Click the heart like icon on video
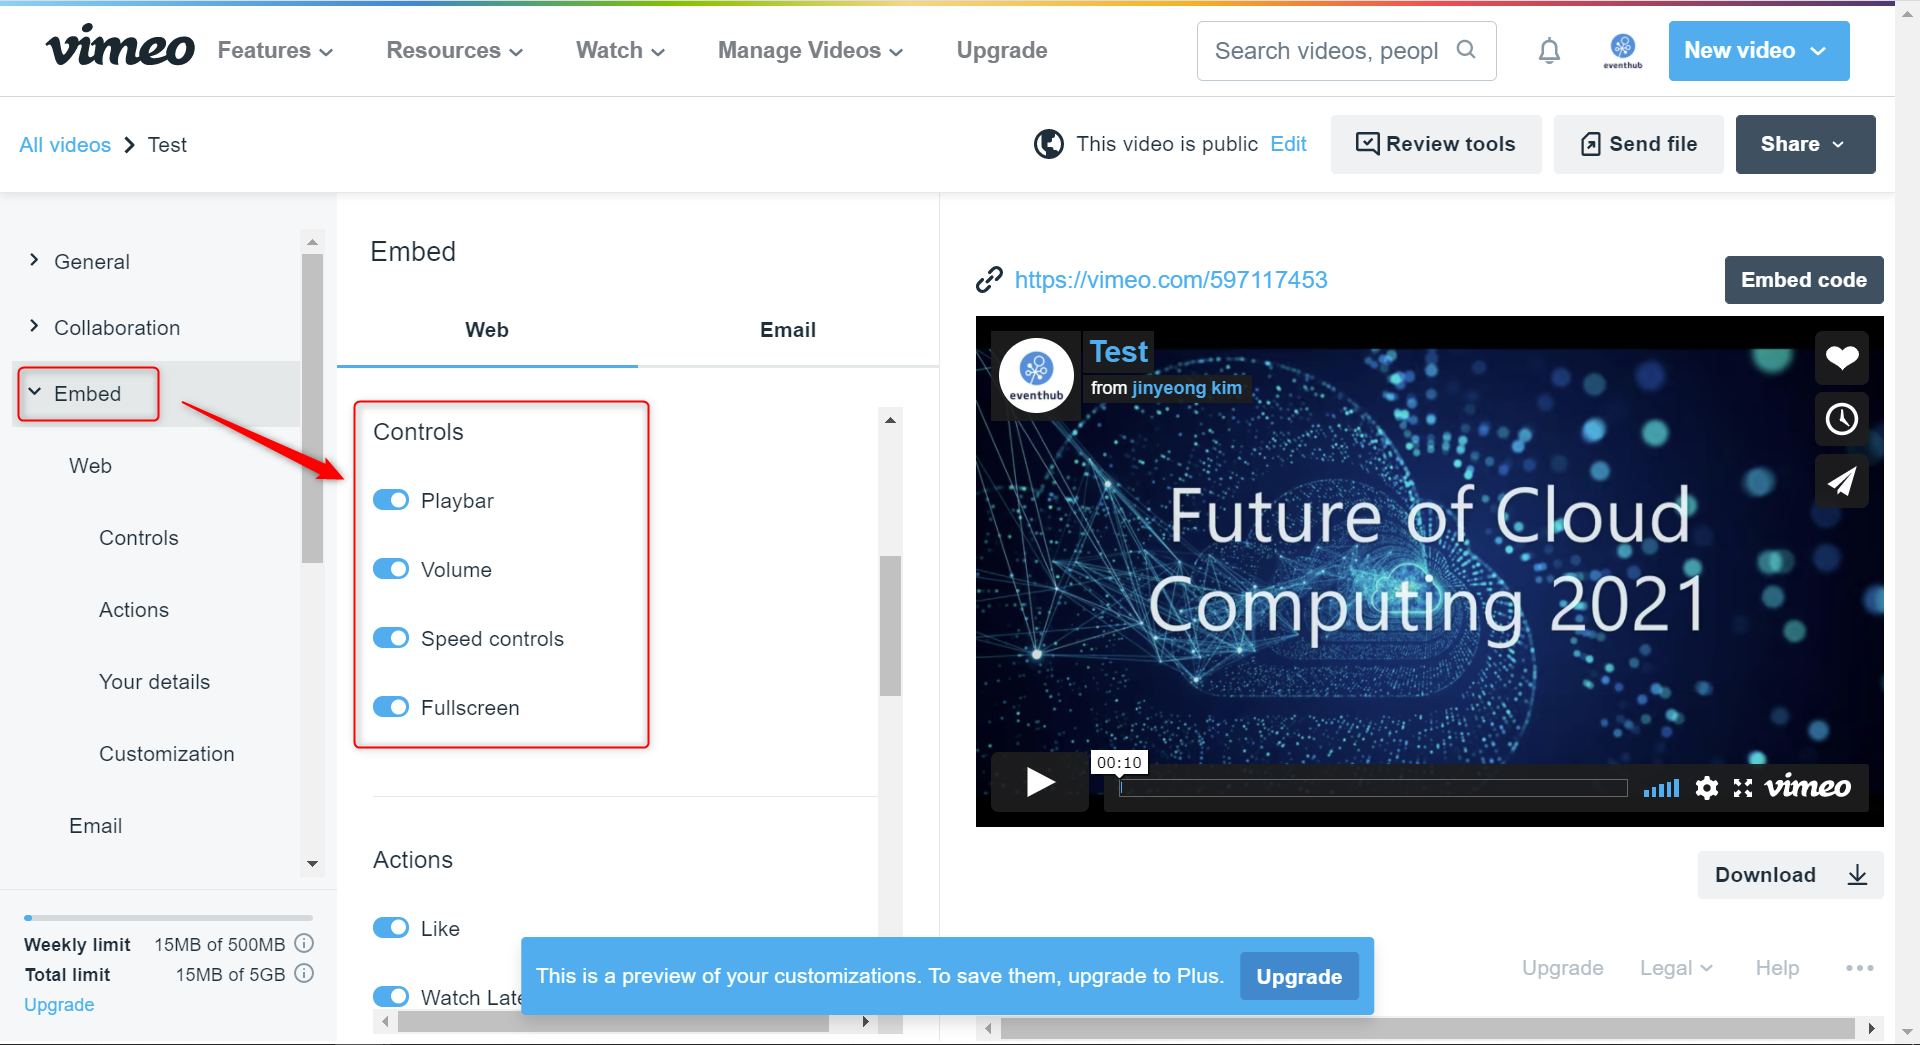The width and height of the screenshot is (1920, 1045). [x=1841, y=358]
